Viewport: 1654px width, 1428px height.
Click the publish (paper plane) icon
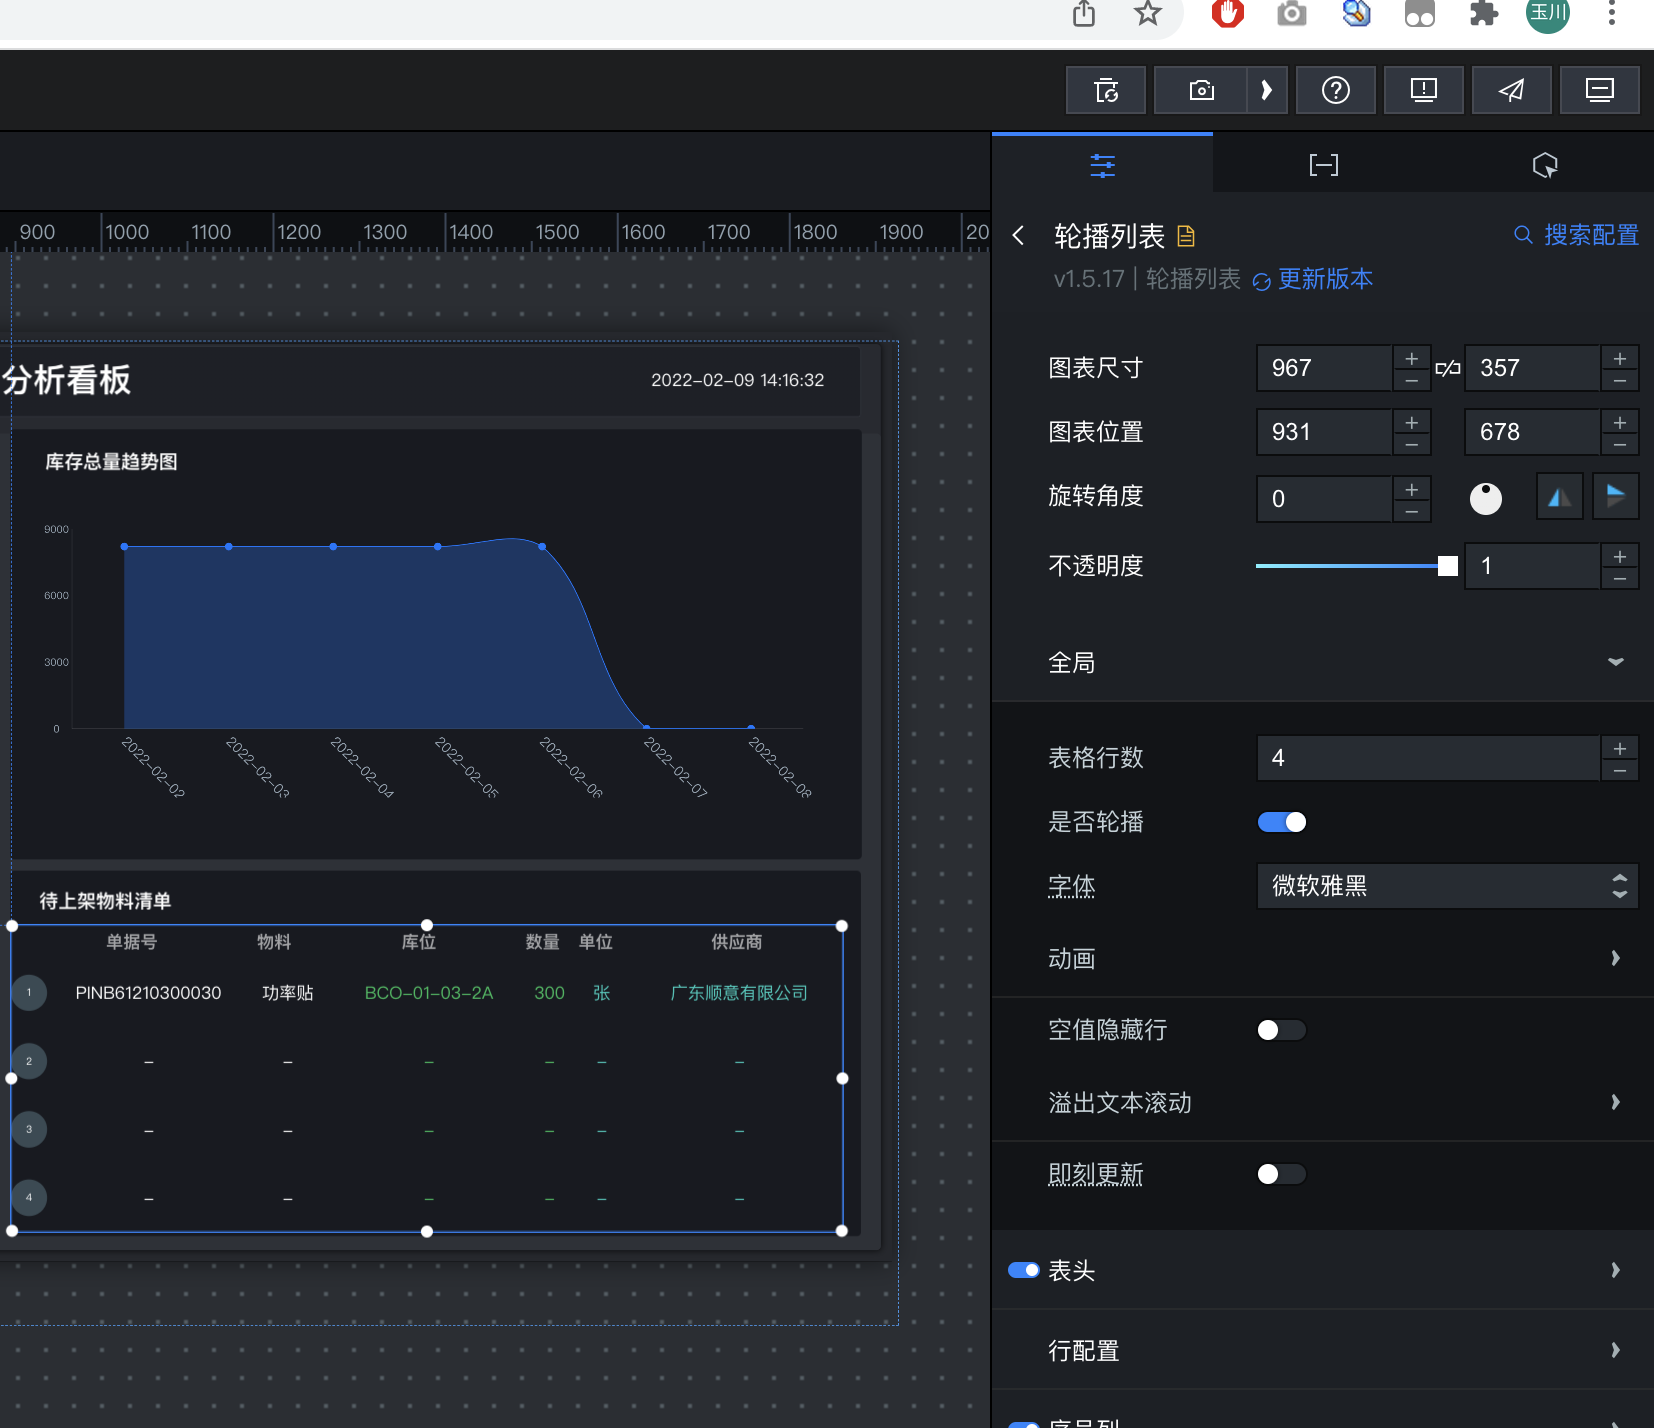tap(1510, 90)
